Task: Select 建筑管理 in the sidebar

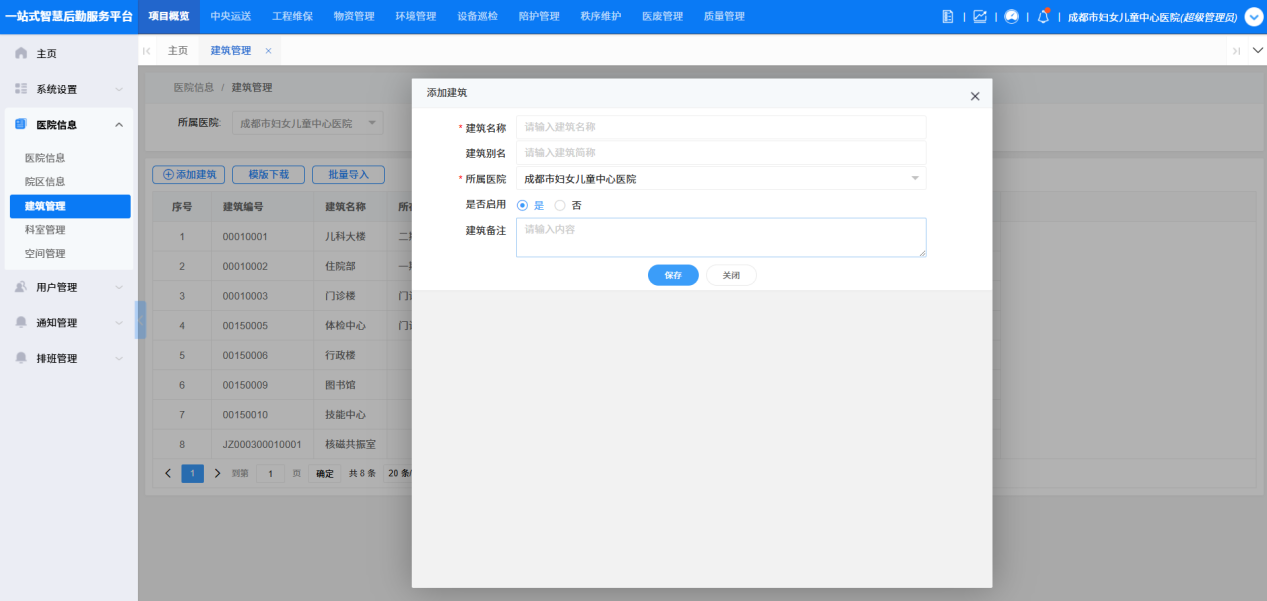Action: (70, 206)
